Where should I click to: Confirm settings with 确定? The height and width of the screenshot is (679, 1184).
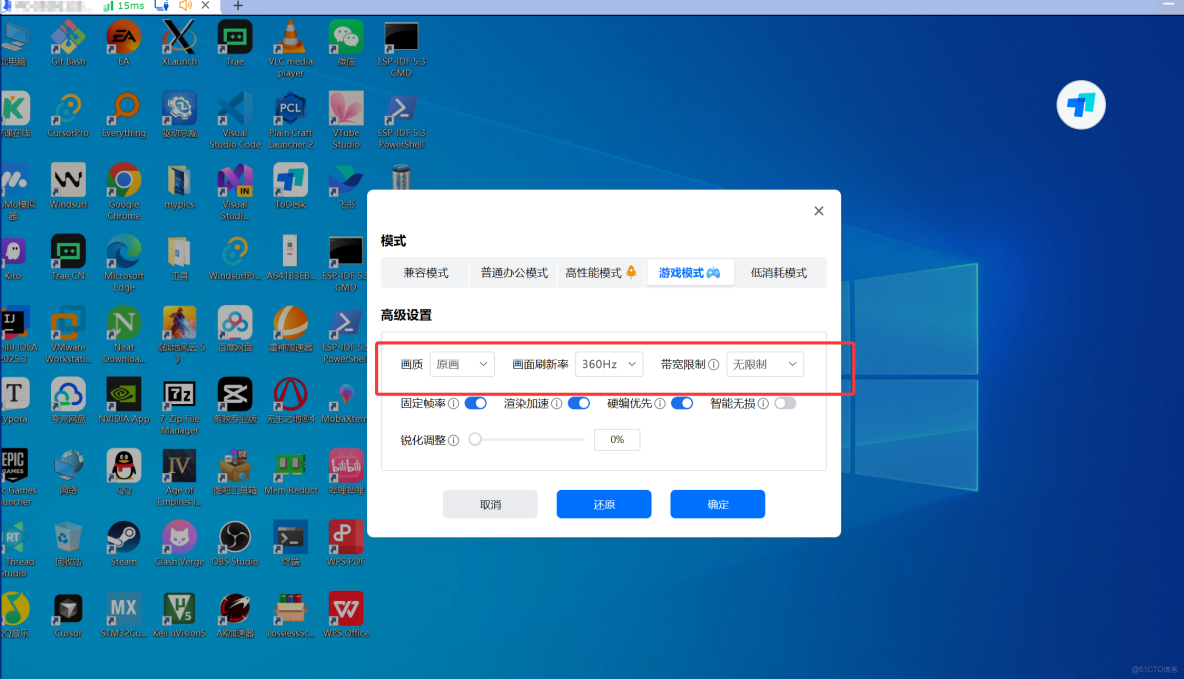717,503
